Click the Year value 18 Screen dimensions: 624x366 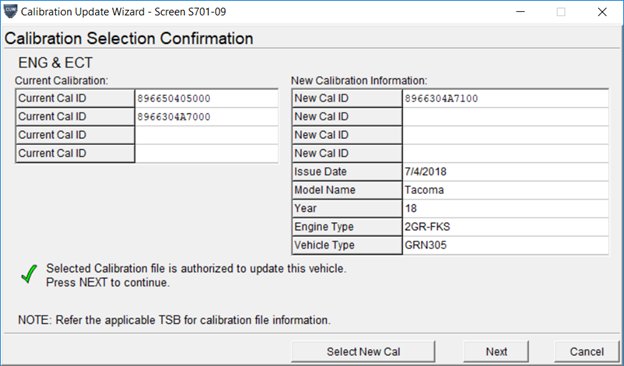click(505, 208)
